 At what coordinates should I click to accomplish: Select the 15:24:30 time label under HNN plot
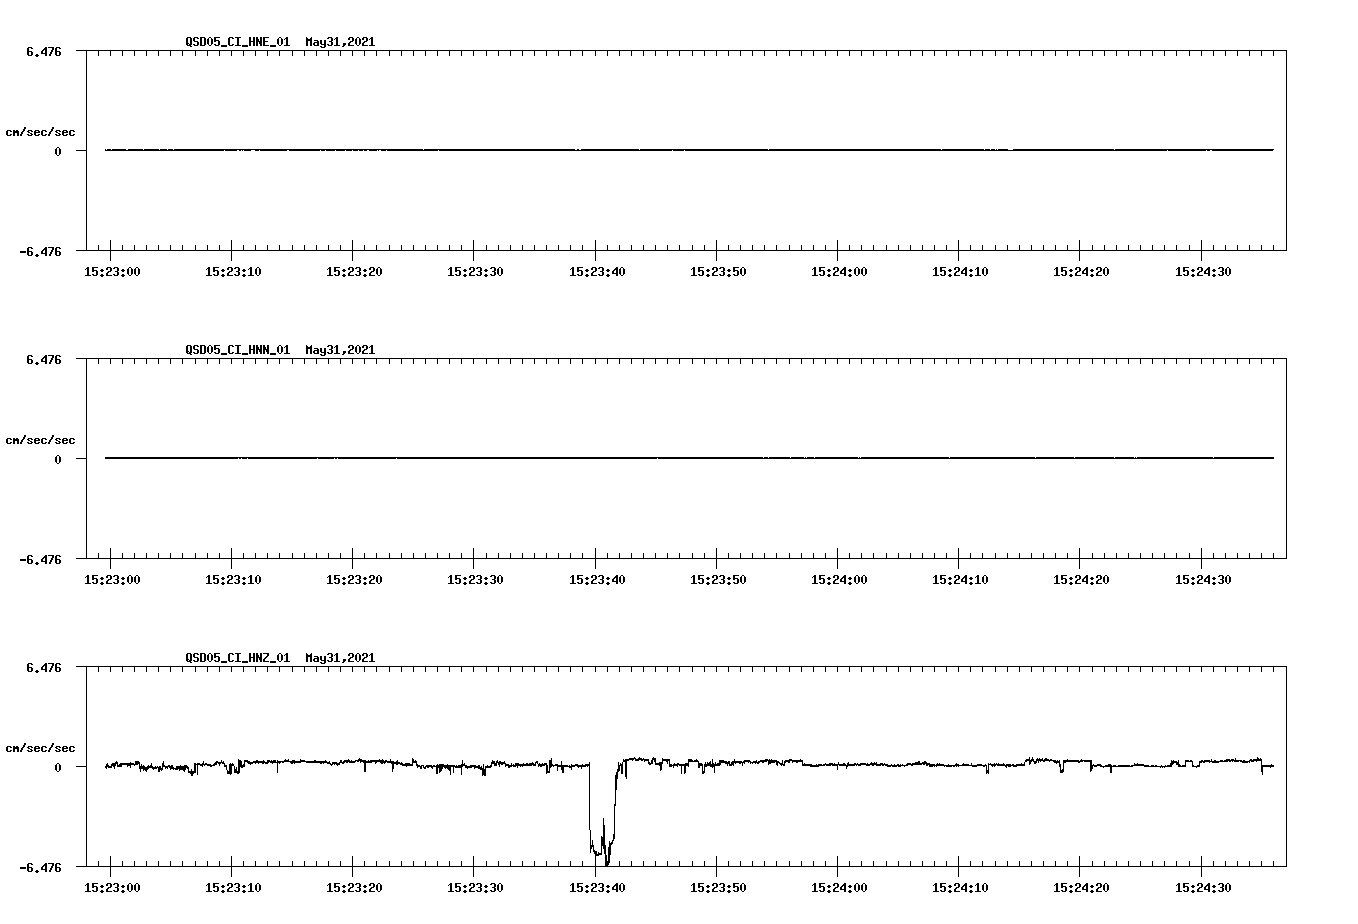pyautogui.click(x=1202, y=579)
